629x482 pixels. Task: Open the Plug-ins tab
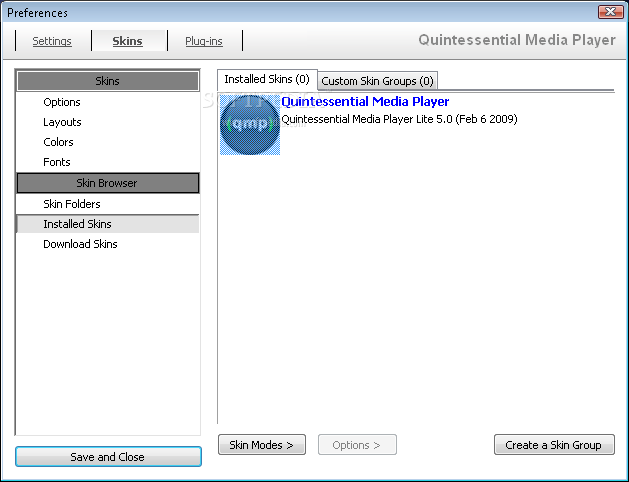(204, 41)
